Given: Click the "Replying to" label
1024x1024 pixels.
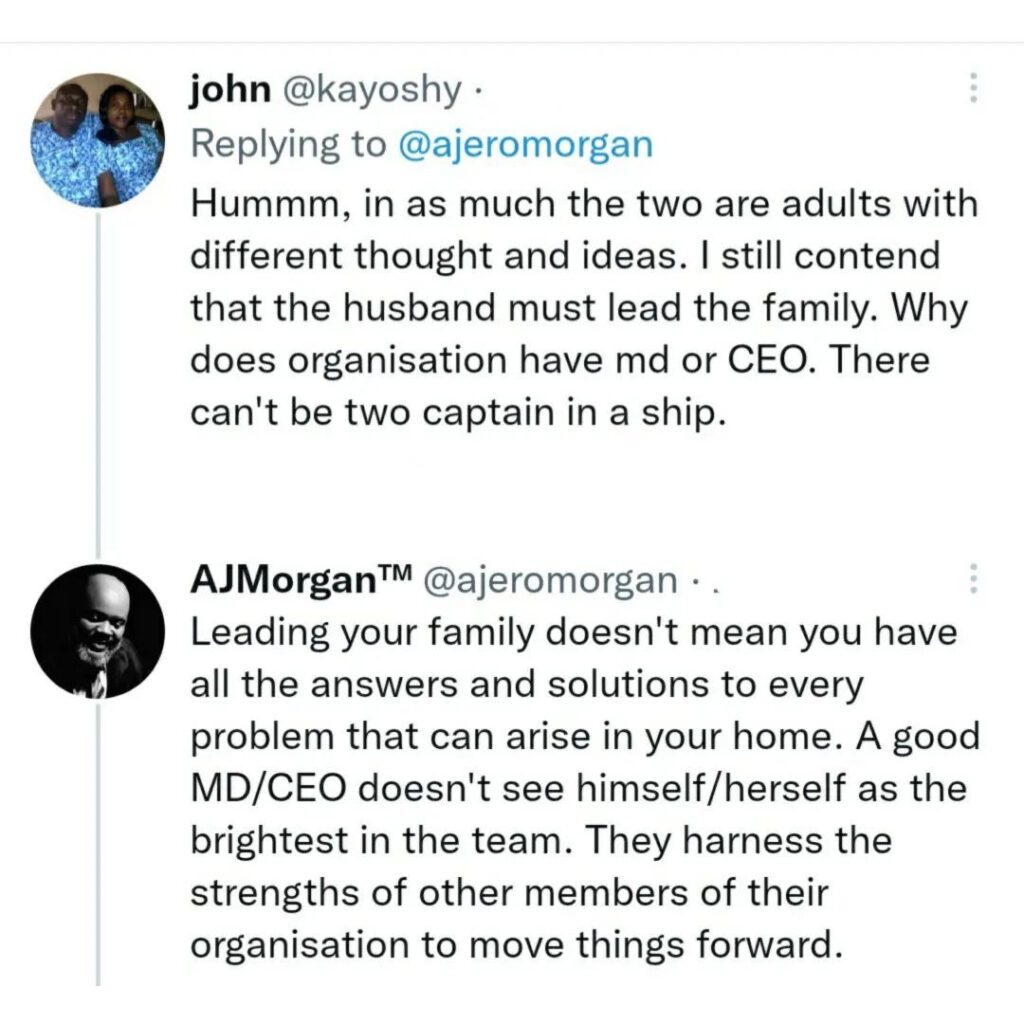Looking at the screenshot, I should (288, 144).
